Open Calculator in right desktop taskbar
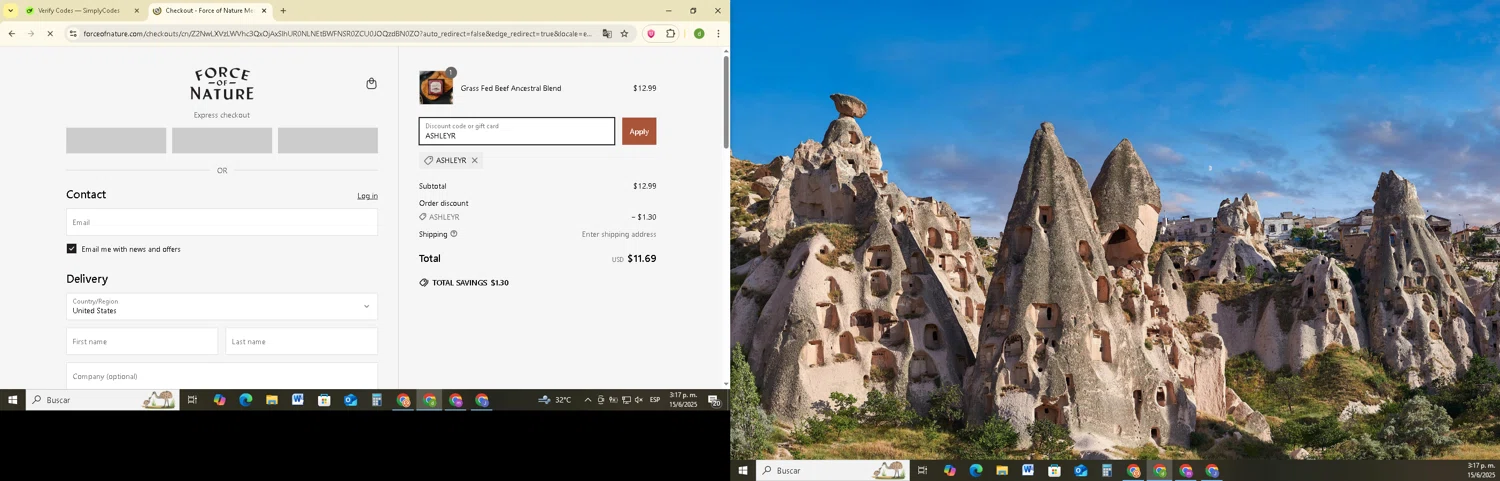 (1107, 470)
